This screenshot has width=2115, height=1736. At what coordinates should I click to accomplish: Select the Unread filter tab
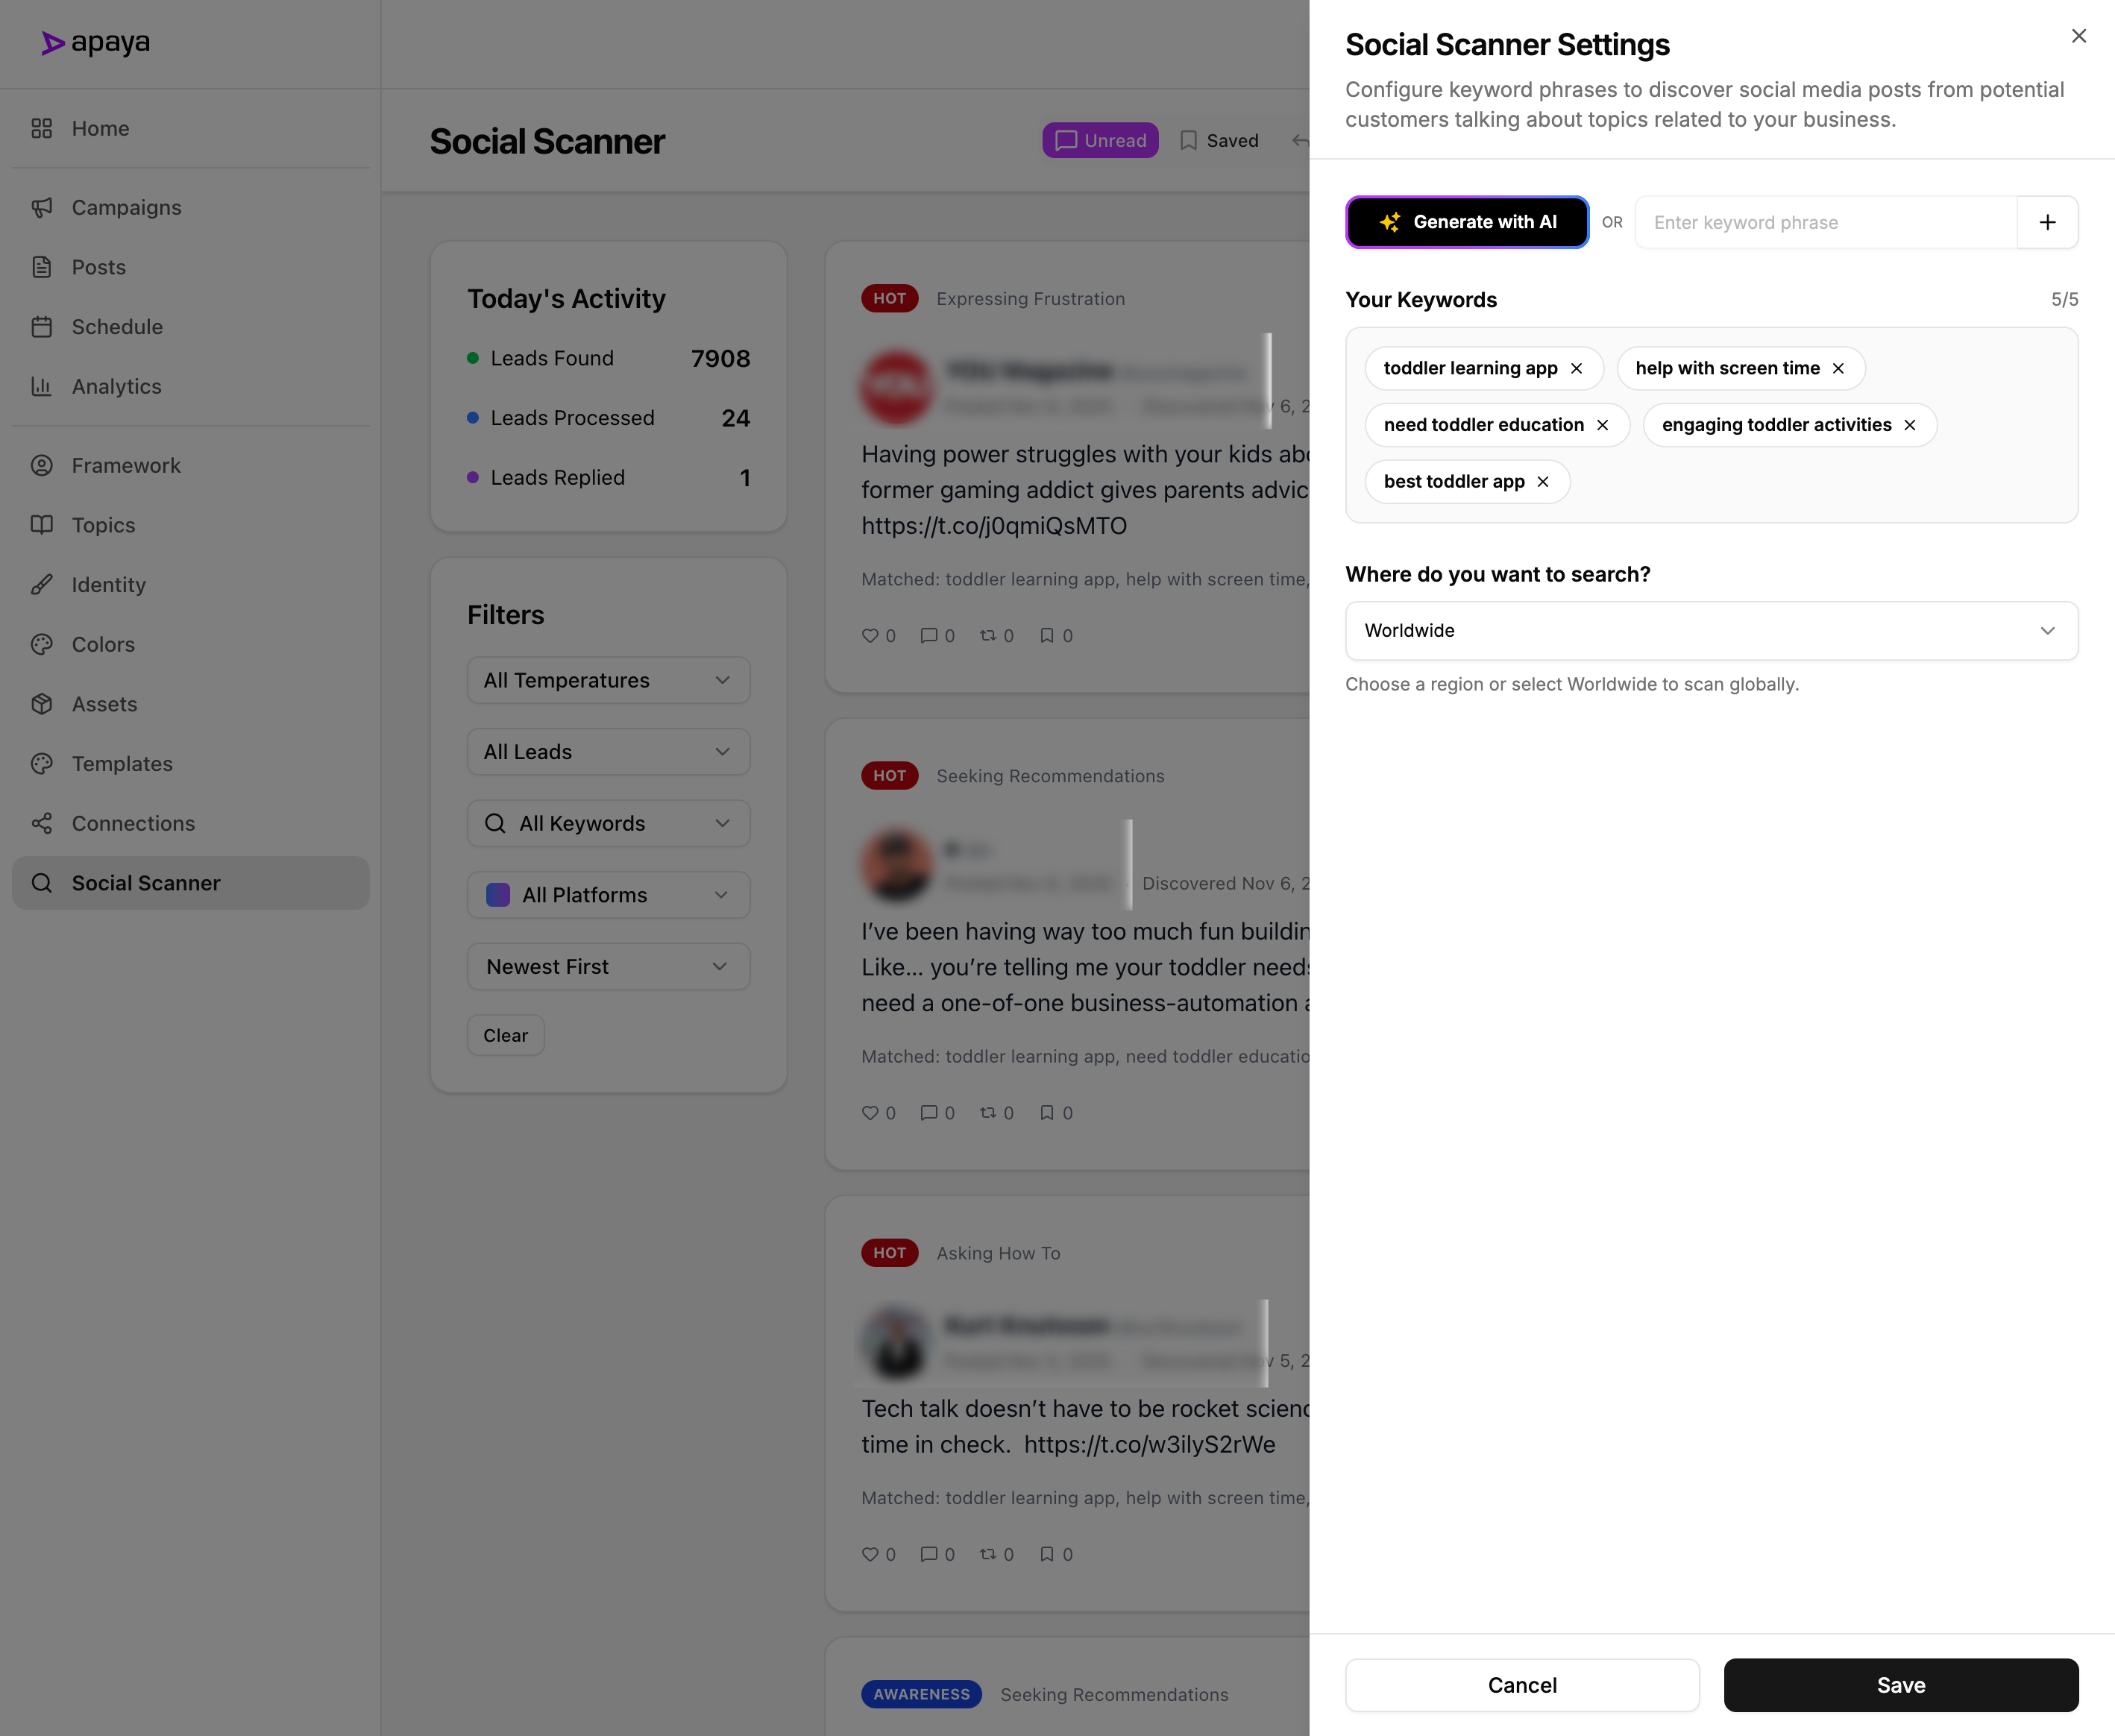pyautogui.click(x=1100, y=140)
